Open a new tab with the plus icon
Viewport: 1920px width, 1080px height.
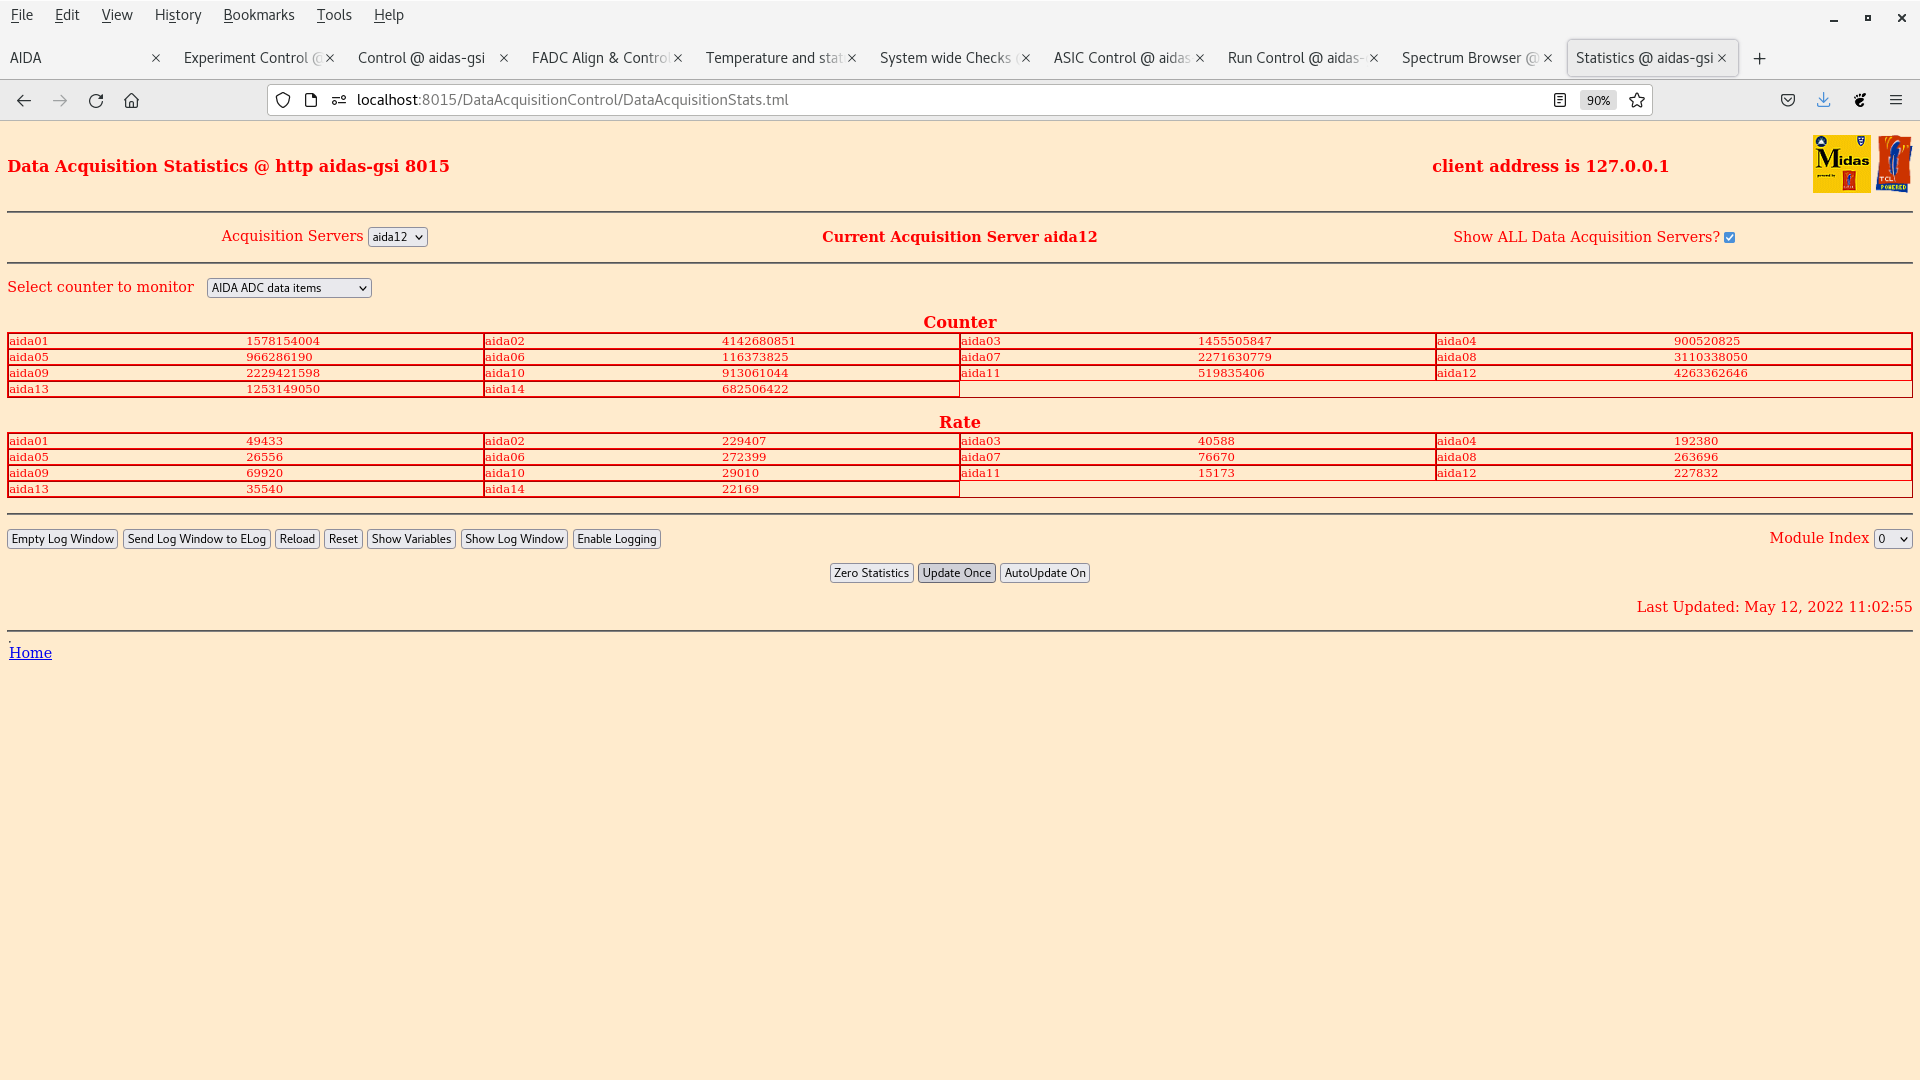1759,58
